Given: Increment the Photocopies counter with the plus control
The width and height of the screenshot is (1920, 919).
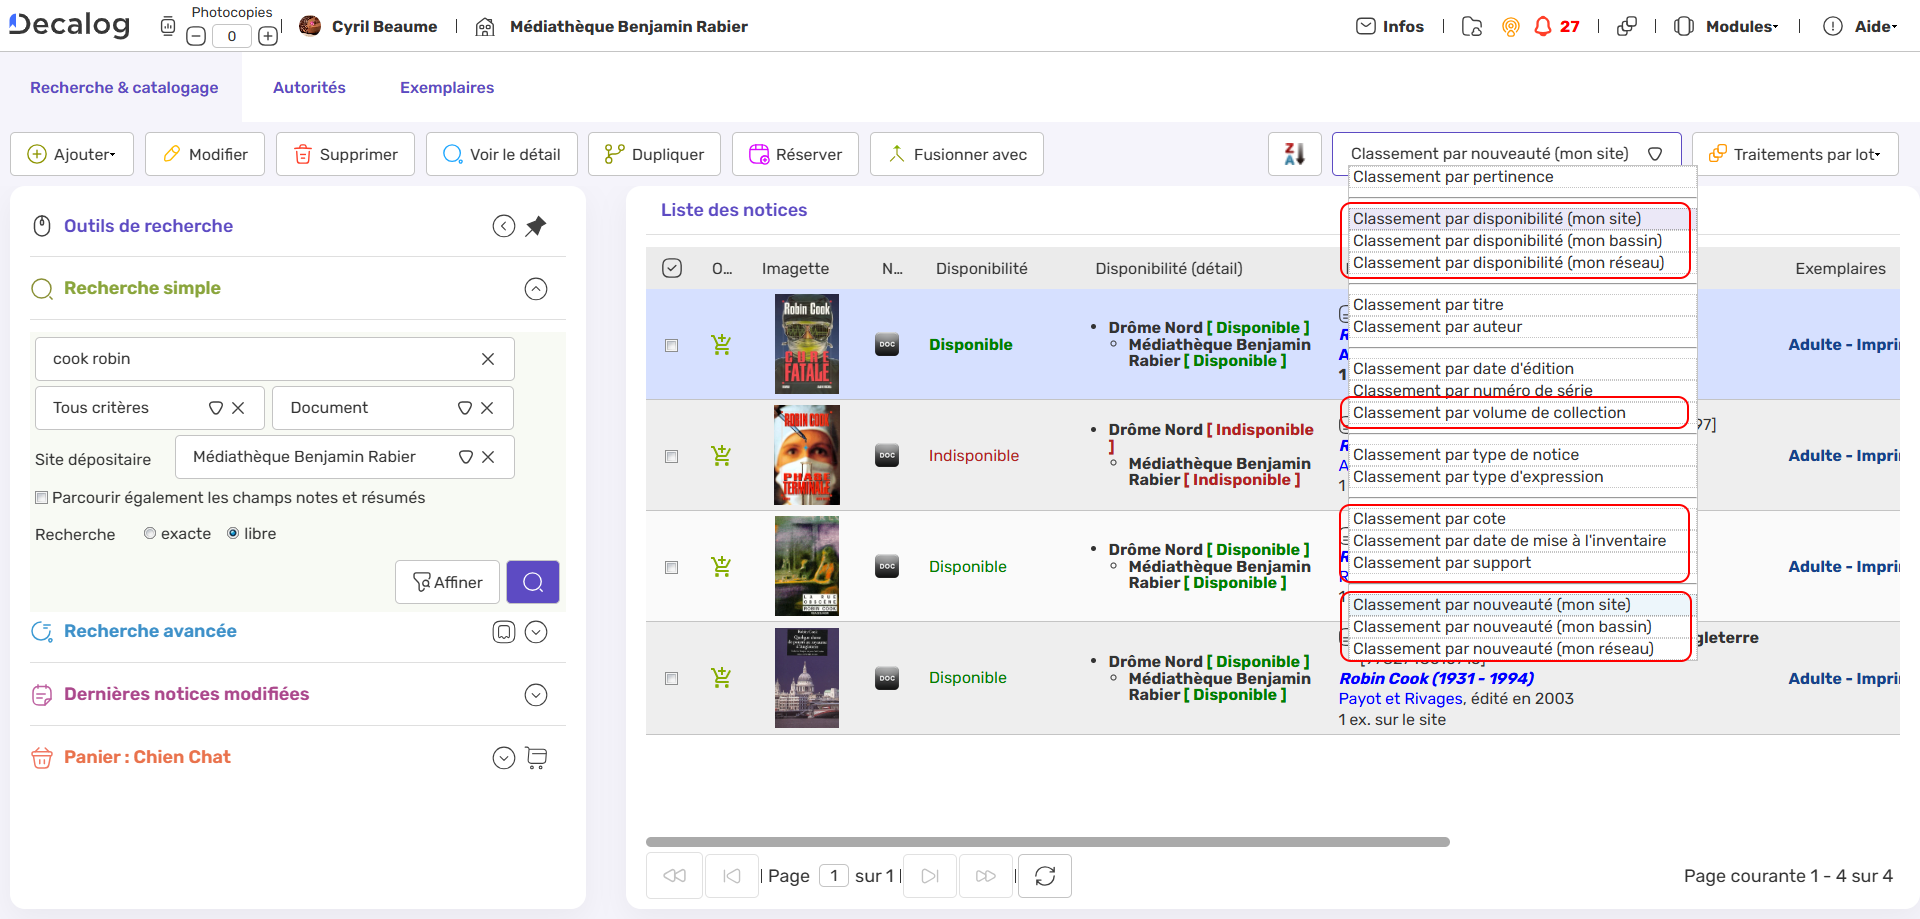Looking at the screenshot, I should click(267, 34).
